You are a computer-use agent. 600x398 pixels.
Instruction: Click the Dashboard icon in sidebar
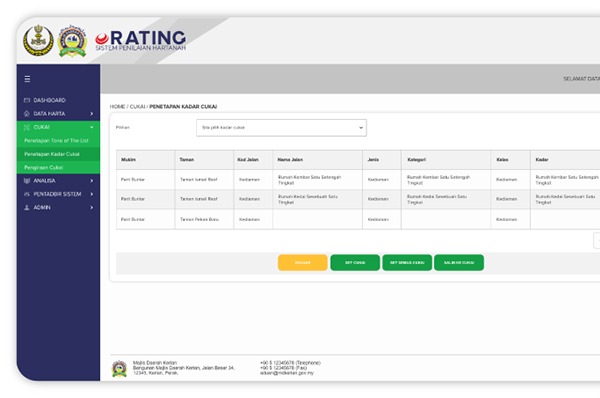(x=27, y=100)
